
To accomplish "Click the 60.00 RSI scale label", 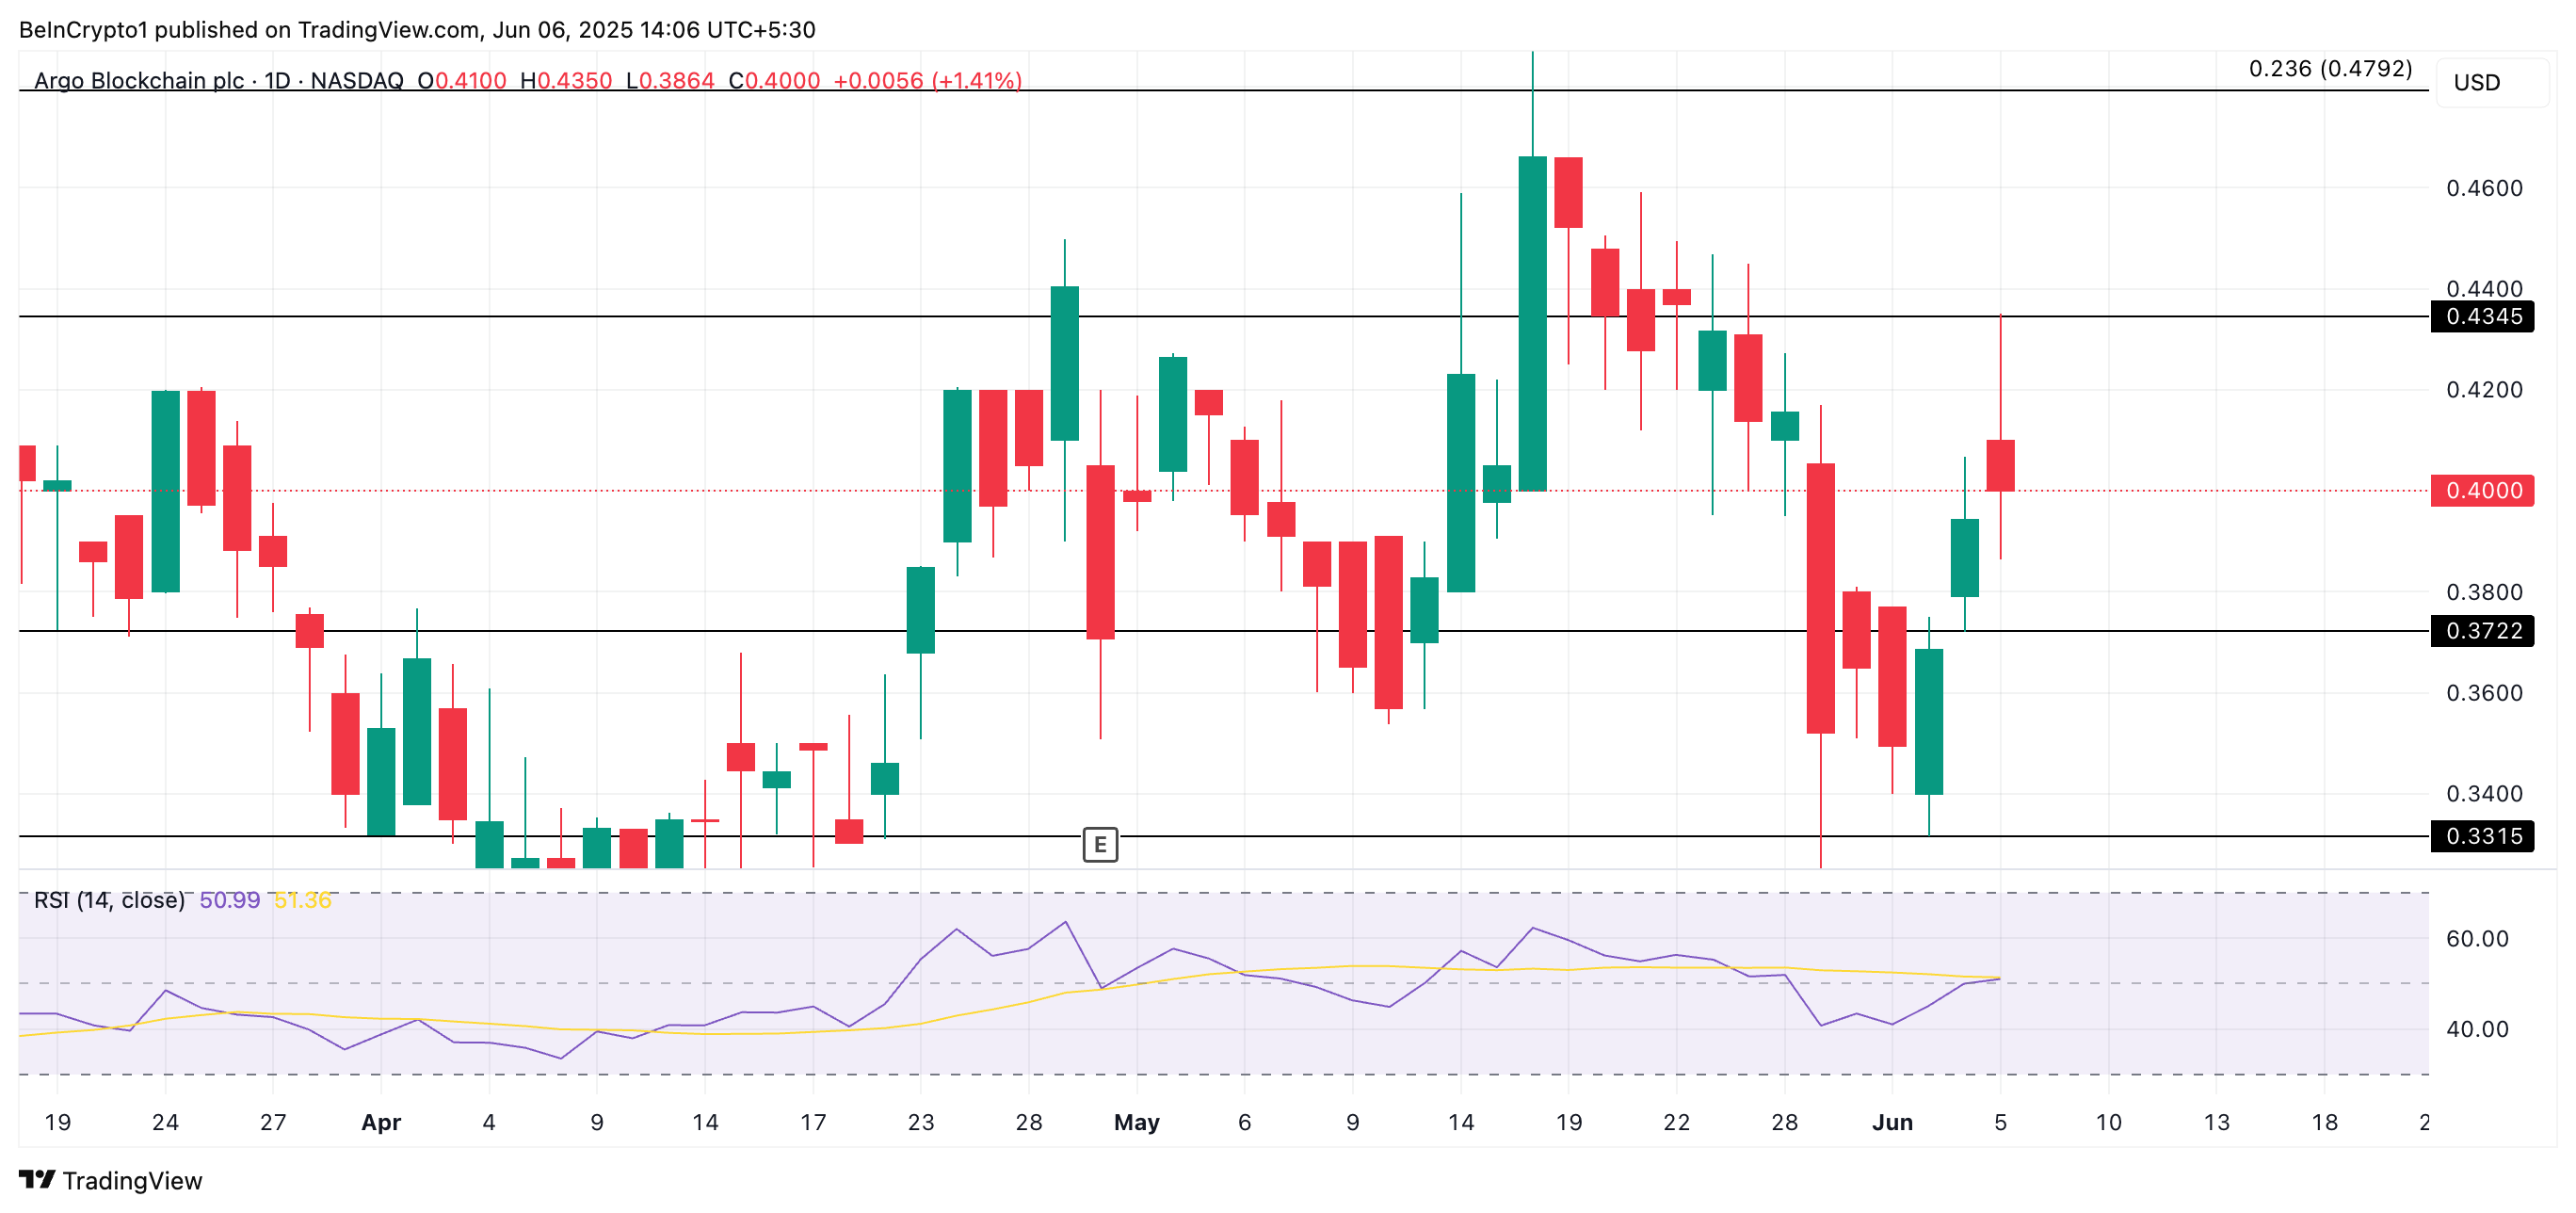I will click(2476, 938).
